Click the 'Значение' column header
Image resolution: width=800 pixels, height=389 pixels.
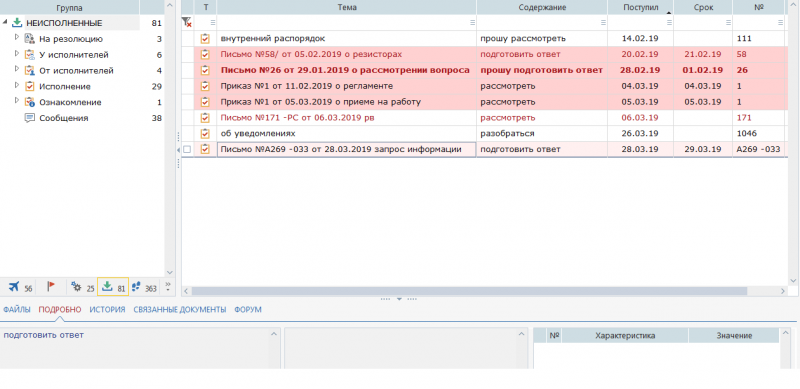point(734,335)
